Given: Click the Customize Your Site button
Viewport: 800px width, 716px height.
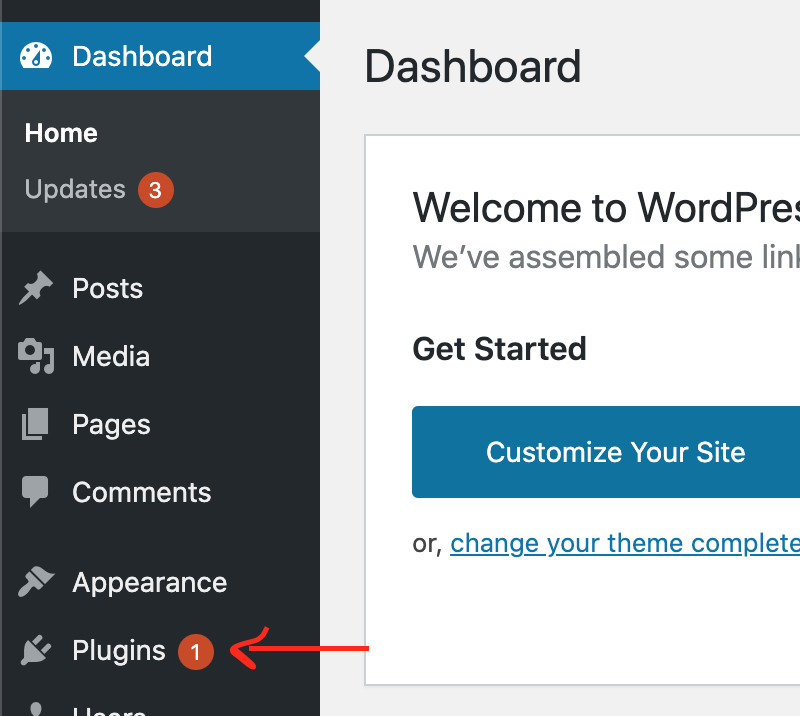Looking at the screenshot, I should [606, 452].
